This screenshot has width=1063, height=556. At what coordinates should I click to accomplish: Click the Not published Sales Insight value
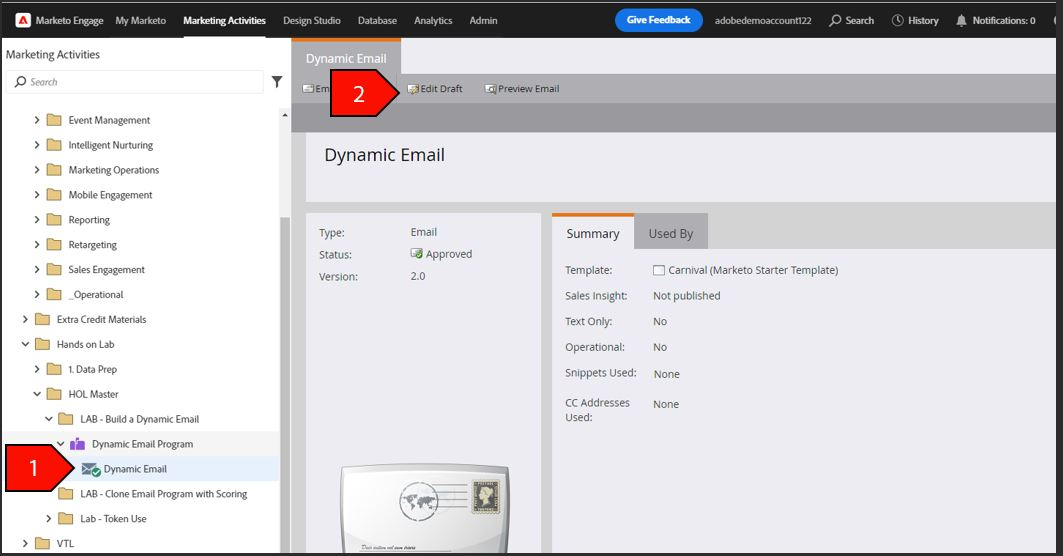[687, 296]
